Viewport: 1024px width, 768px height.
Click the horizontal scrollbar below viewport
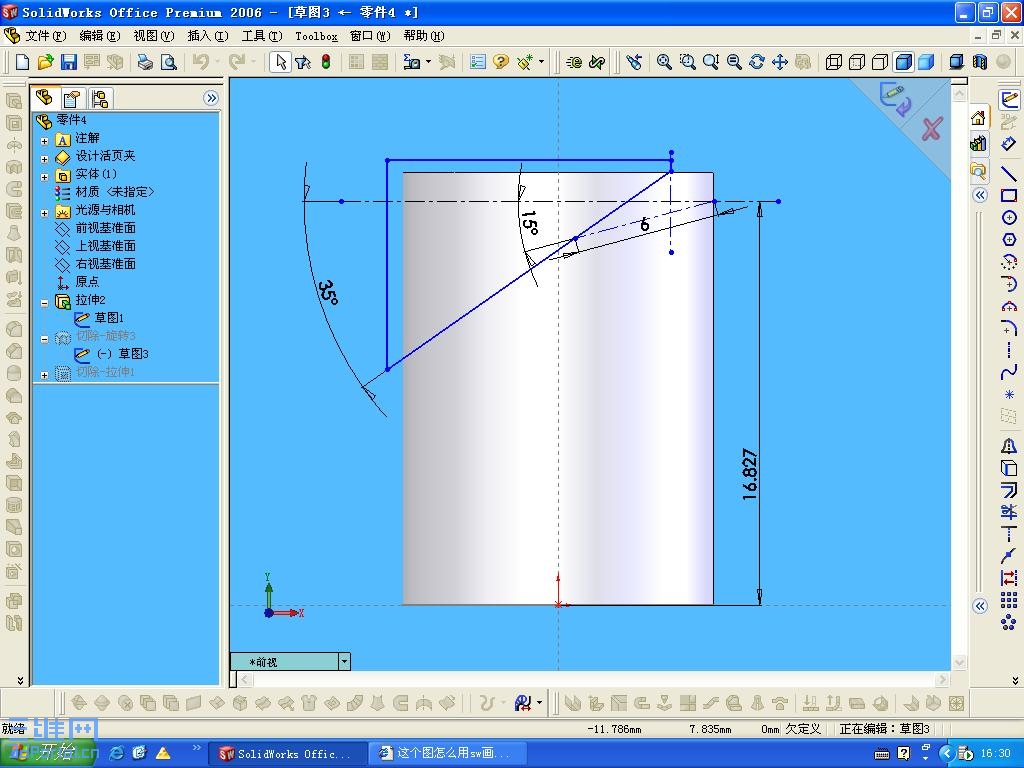(593, 679)
